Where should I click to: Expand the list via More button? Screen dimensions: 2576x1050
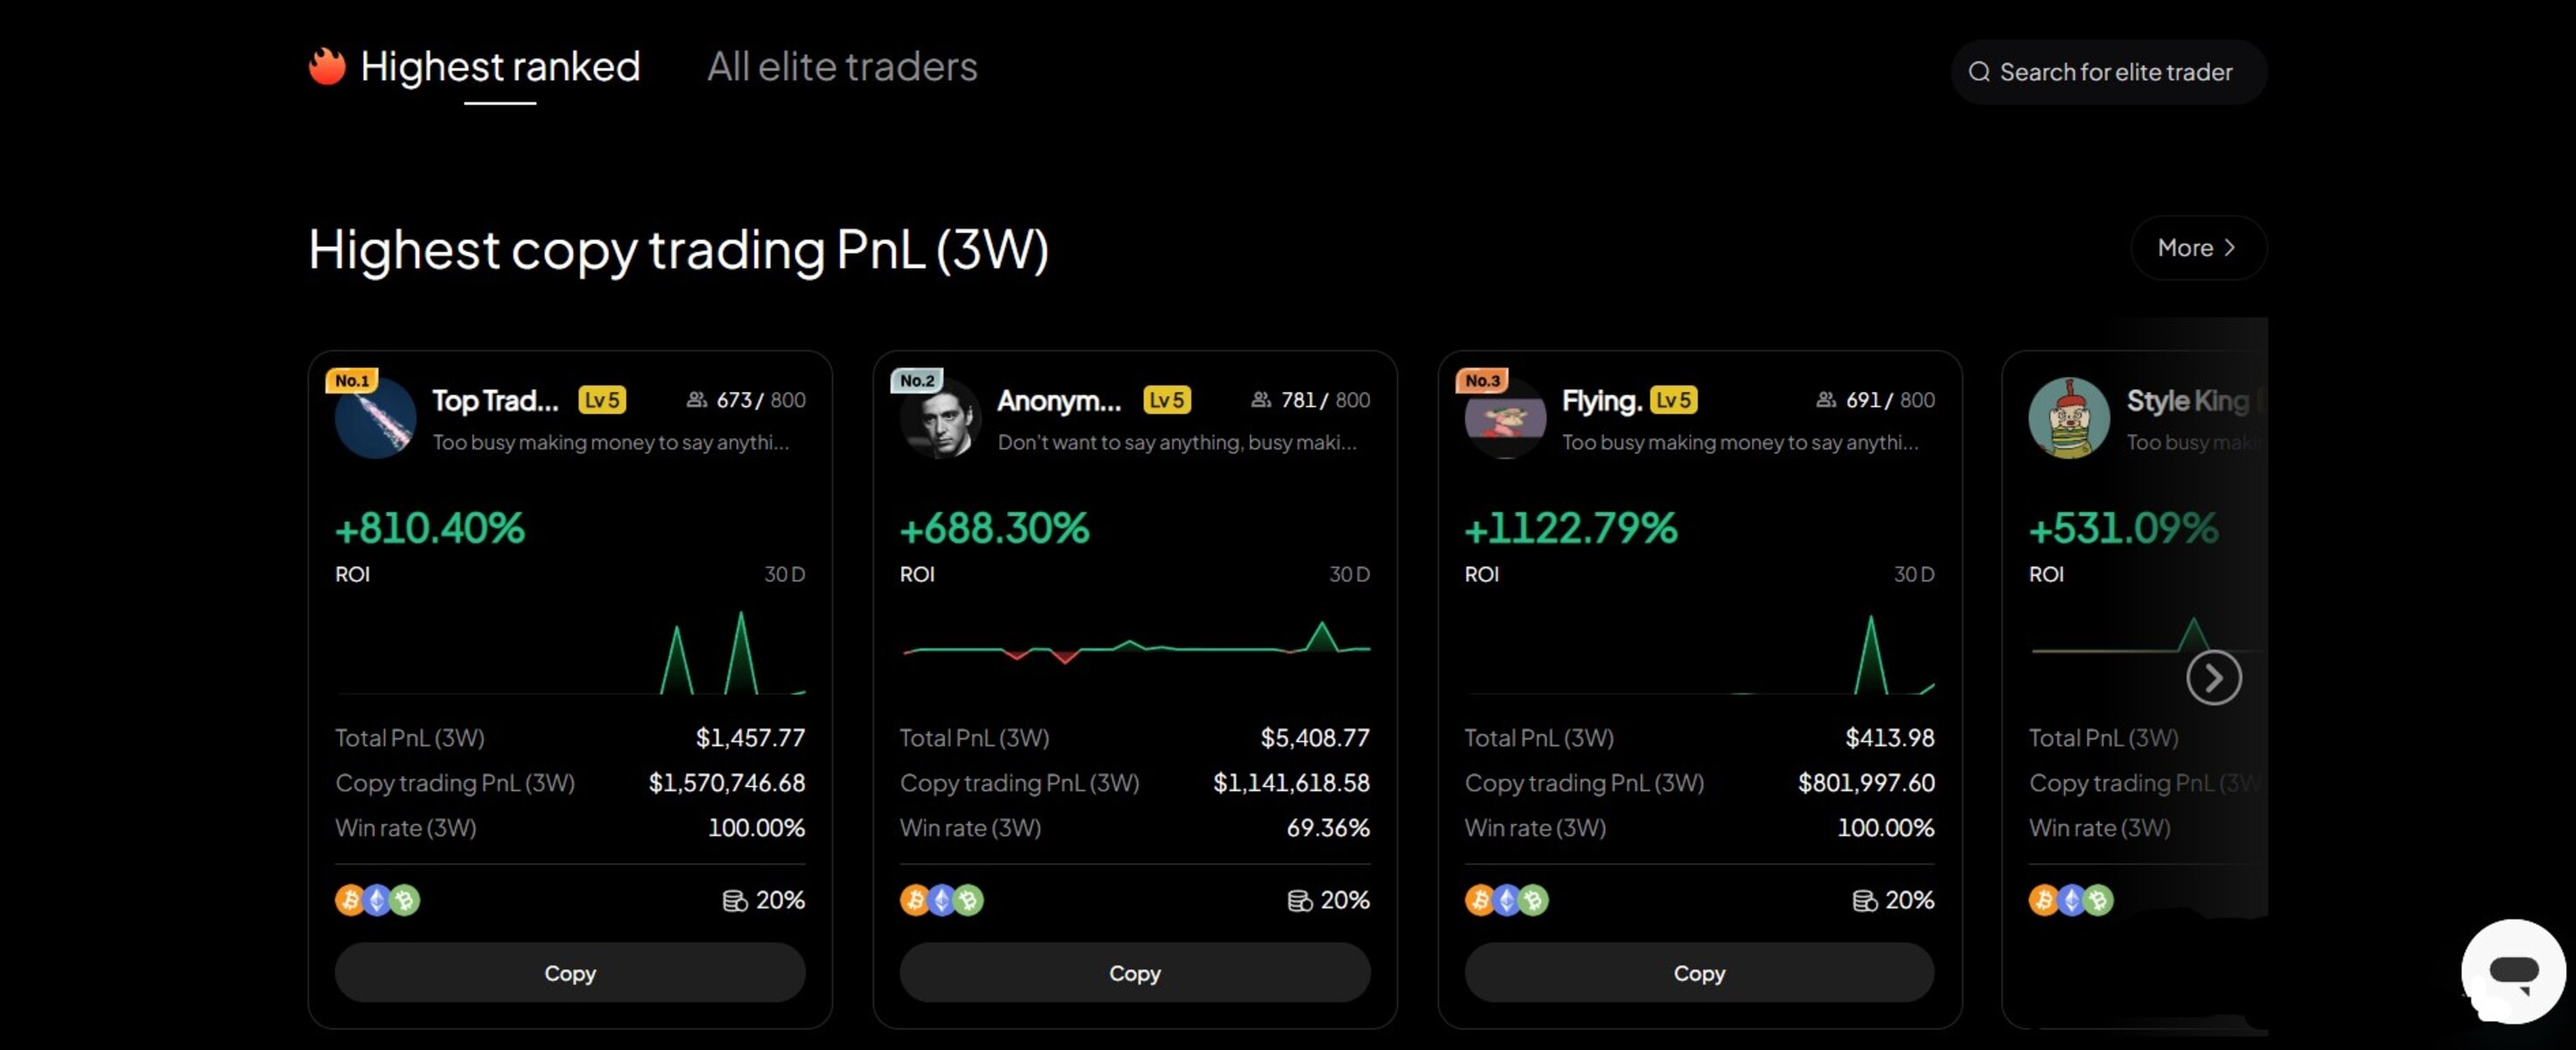click(2197, 248)
